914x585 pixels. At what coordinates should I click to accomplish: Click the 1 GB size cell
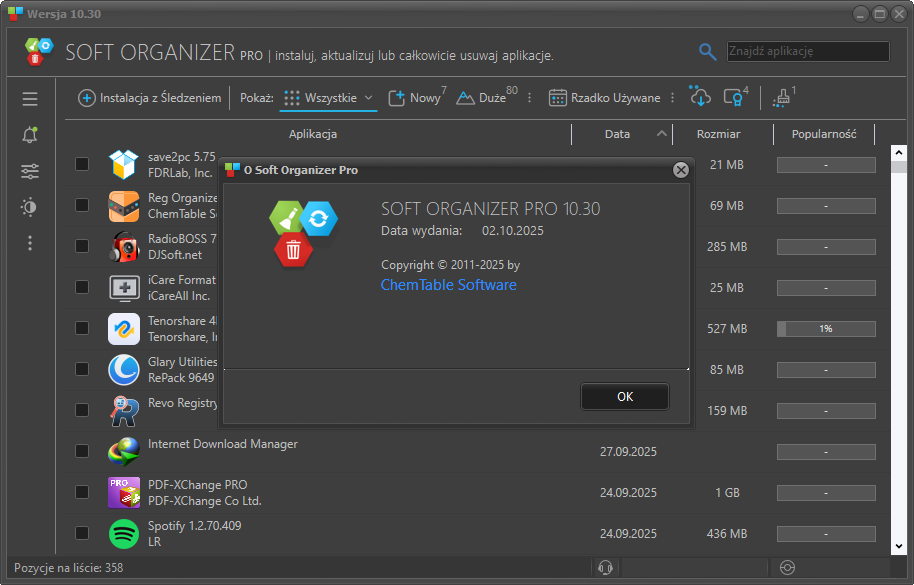pos(727,492)
